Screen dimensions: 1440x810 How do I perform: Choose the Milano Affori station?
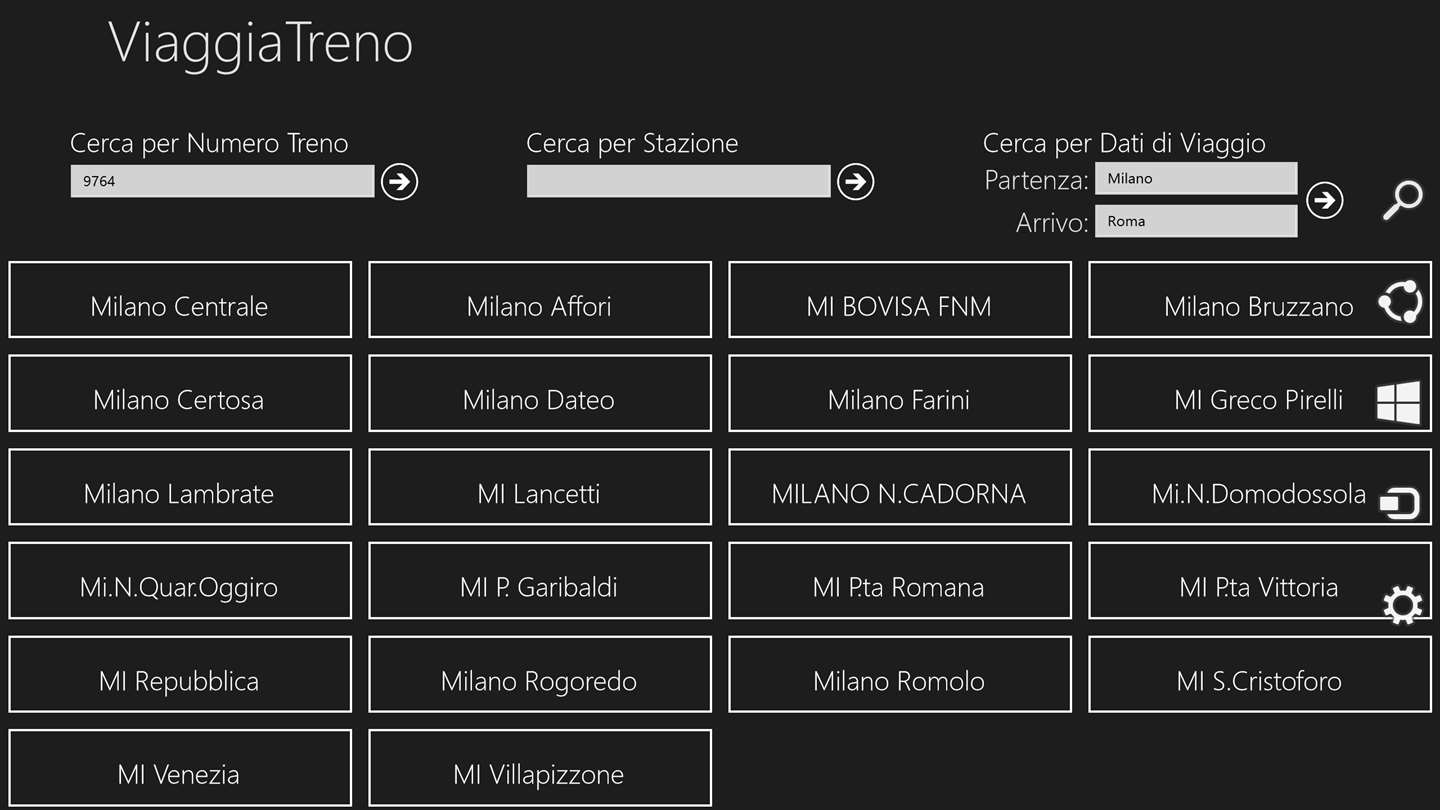(540, 300)
